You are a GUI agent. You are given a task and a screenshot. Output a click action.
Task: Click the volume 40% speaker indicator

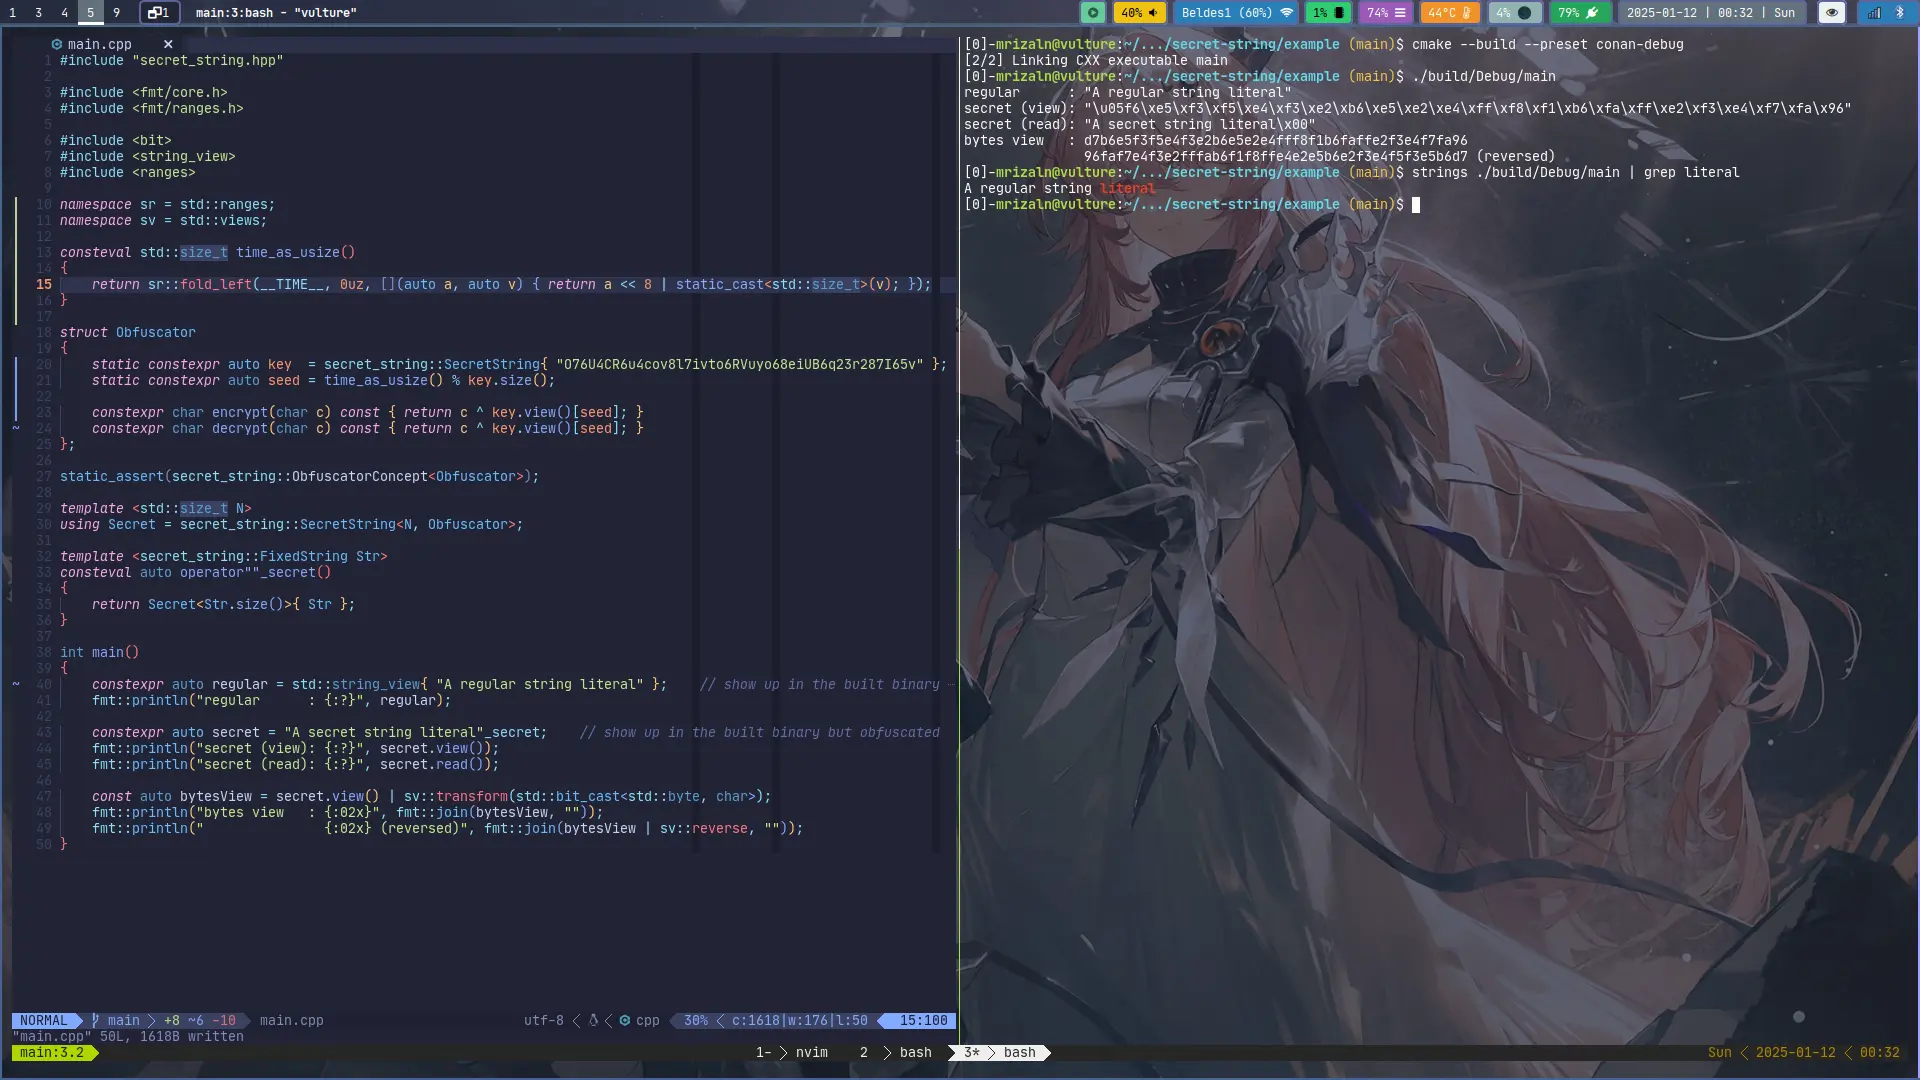pyautogui.click(x=1140, y=13)
